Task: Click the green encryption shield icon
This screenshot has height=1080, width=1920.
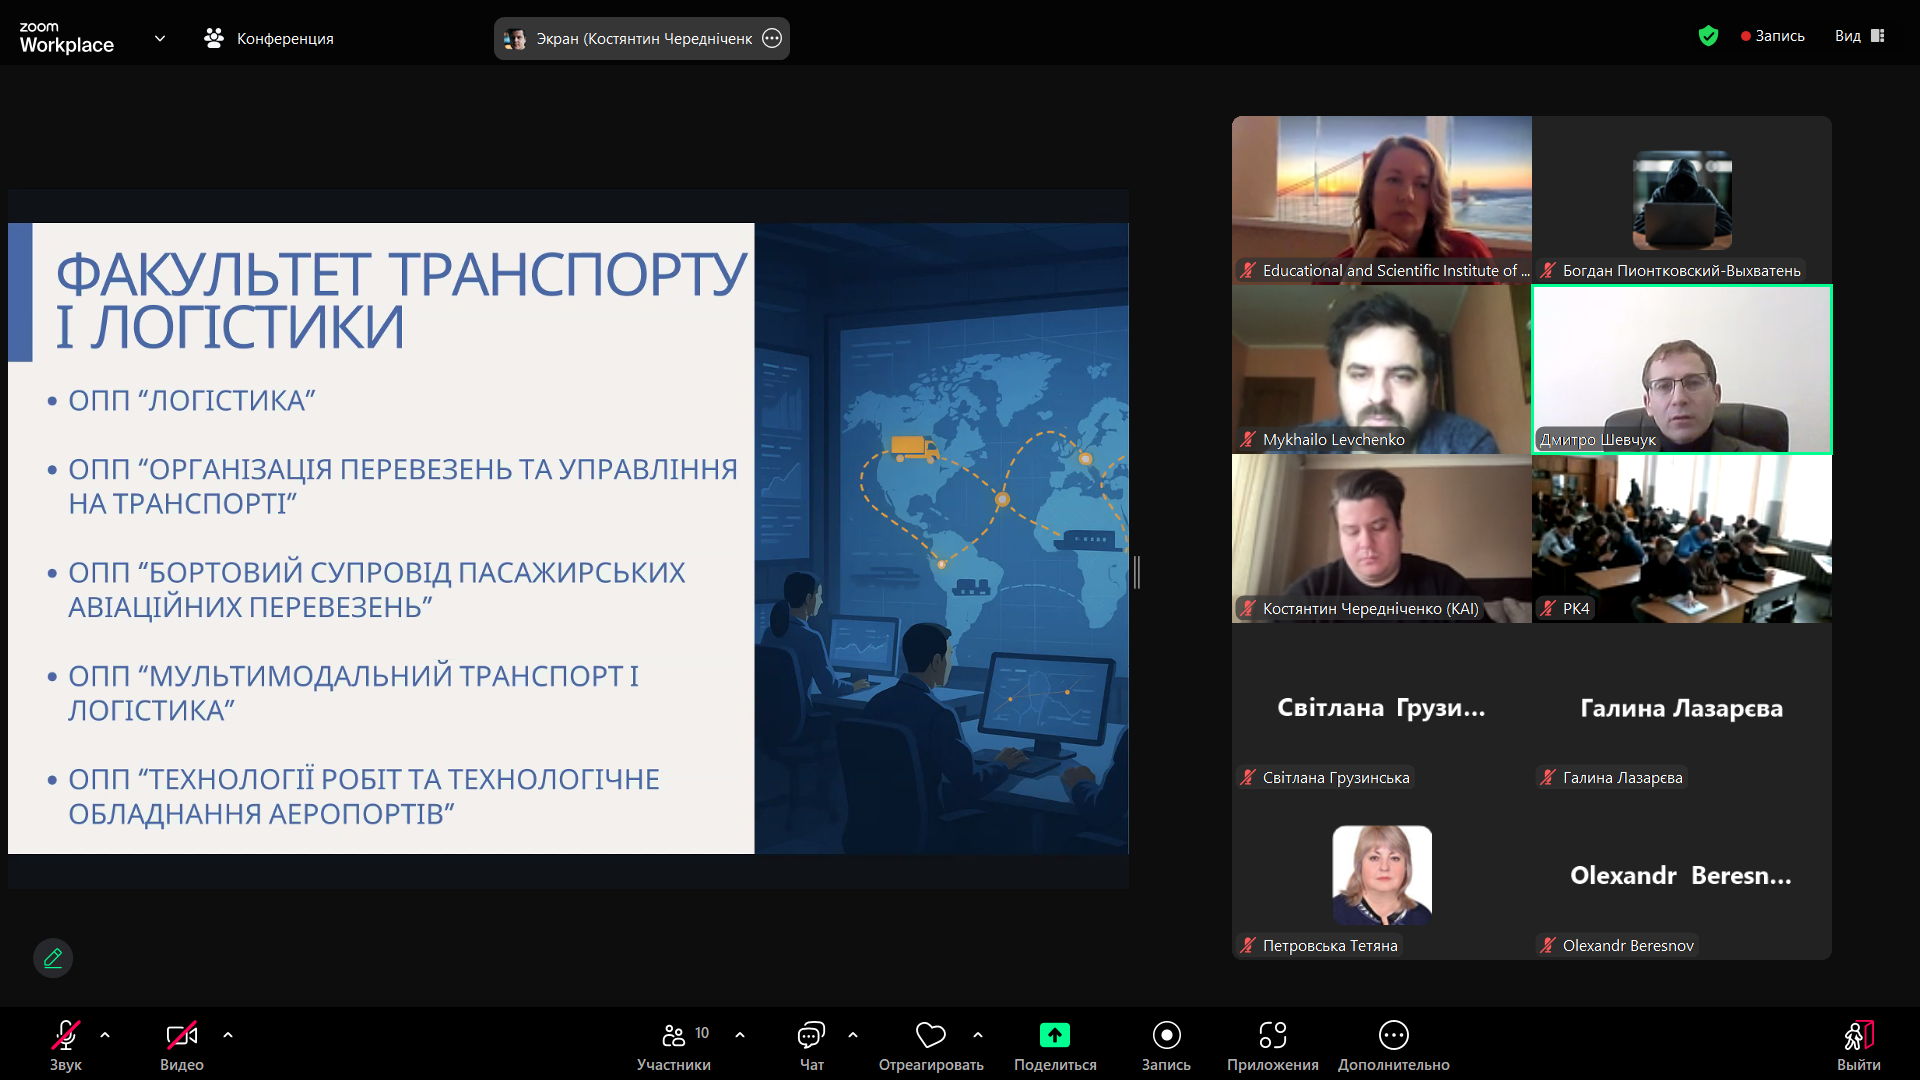Action: (x=1708, y=37)
